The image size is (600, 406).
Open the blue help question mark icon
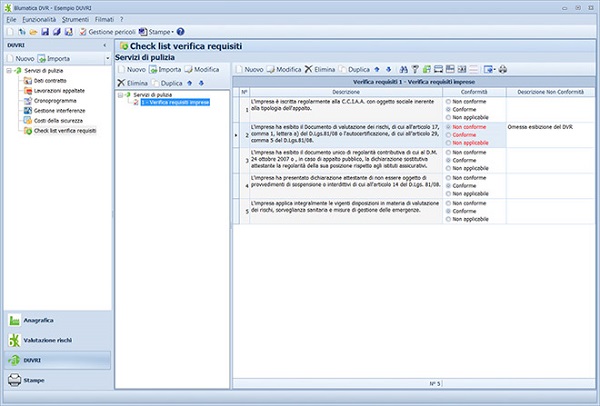(x=180, y=32)
